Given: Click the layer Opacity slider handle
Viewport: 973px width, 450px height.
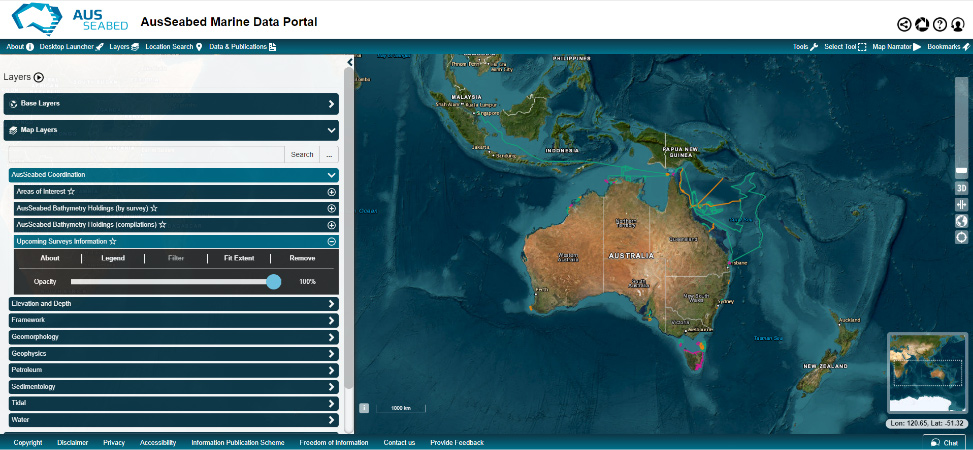Looking at the screenshot, I should click(x=274, y=282).
